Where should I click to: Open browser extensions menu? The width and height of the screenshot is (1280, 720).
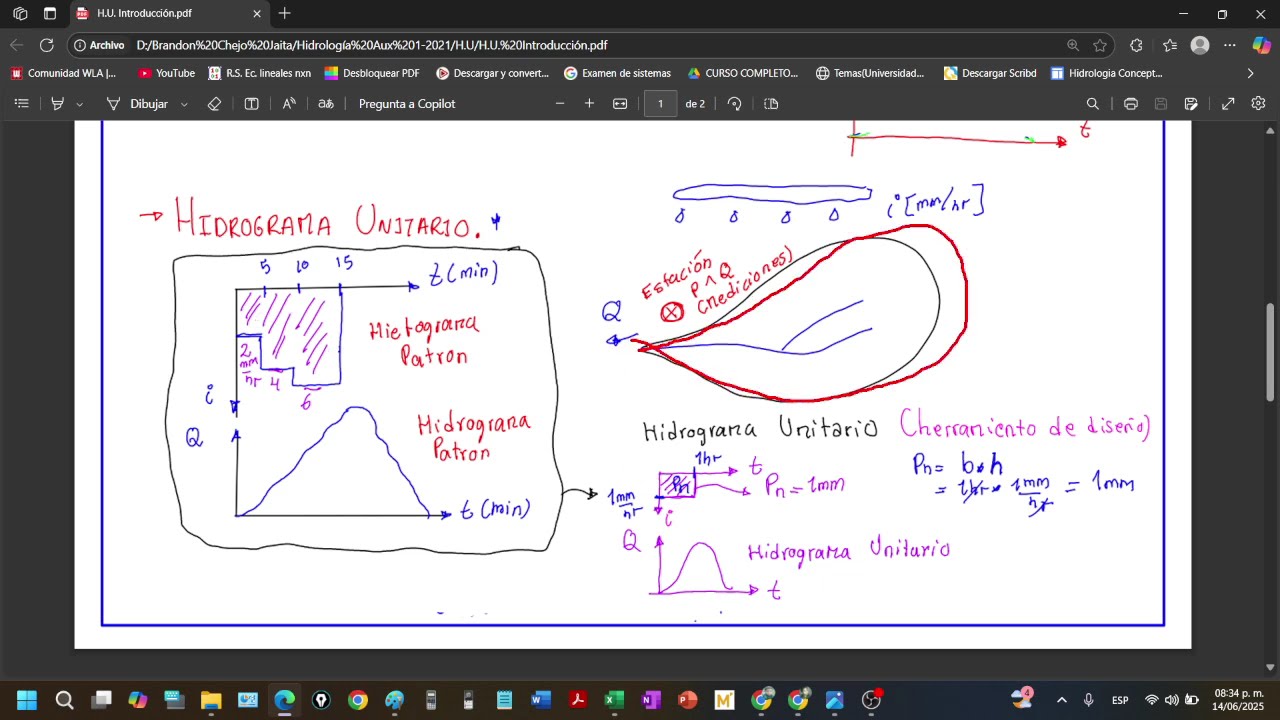coord(1136,45)
